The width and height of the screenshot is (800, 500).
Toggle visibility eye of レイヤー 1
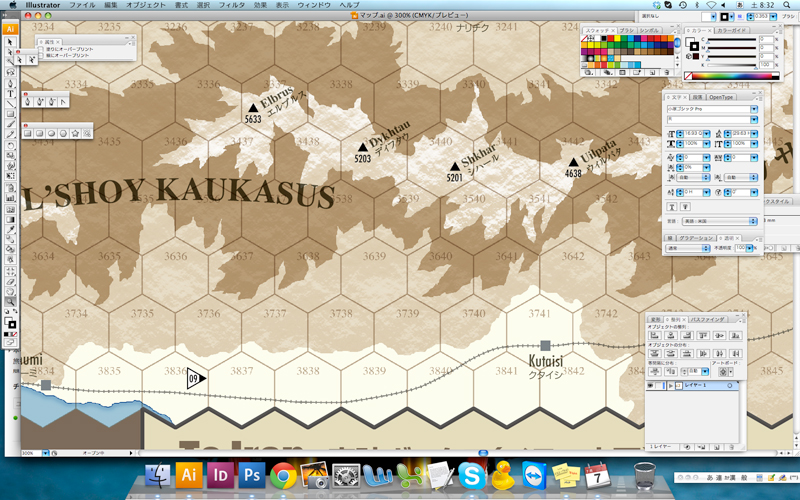(x=650, y=386)
